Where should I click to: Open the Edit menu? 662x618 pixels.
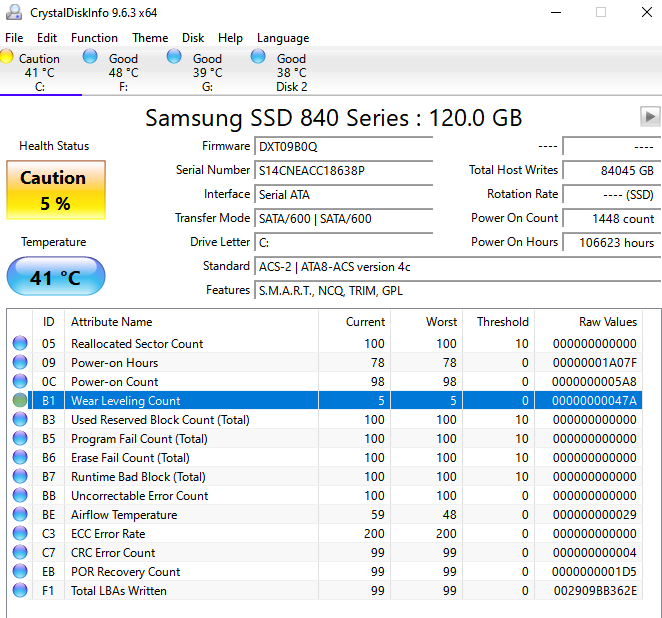[x=47, y=38]
